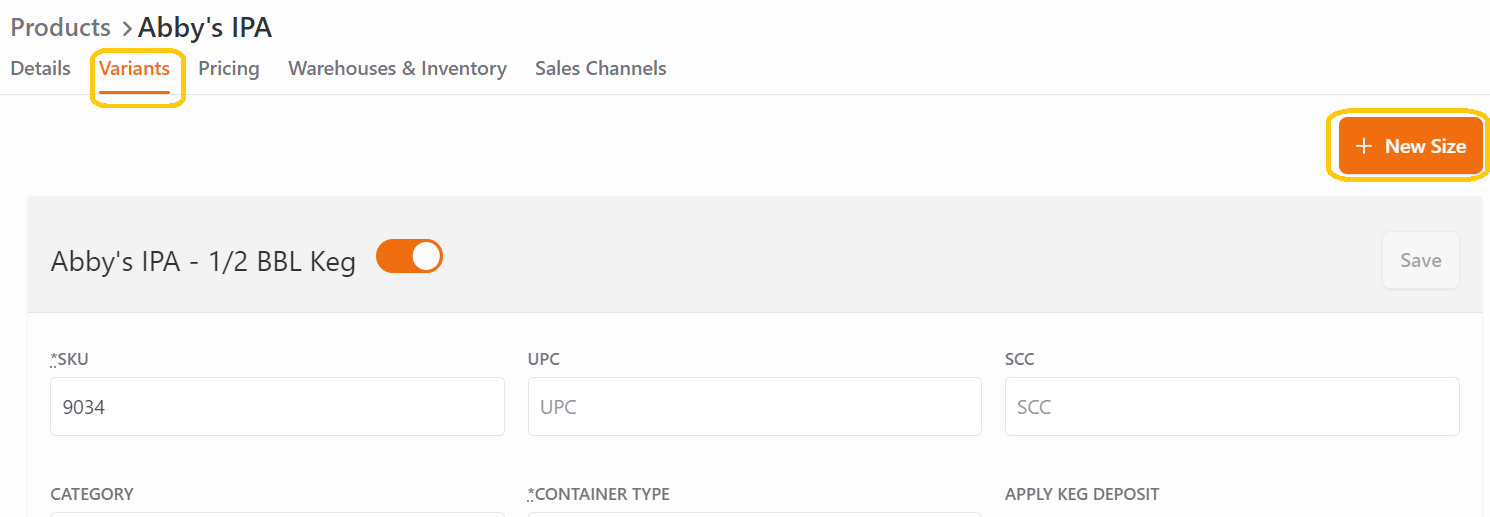Click the SKU field label

click(x=70, y=359)
